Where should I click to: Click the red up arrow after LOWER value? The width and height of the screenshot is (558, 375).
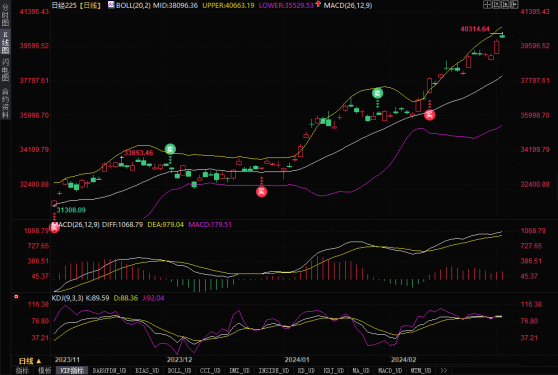[318, 5]
